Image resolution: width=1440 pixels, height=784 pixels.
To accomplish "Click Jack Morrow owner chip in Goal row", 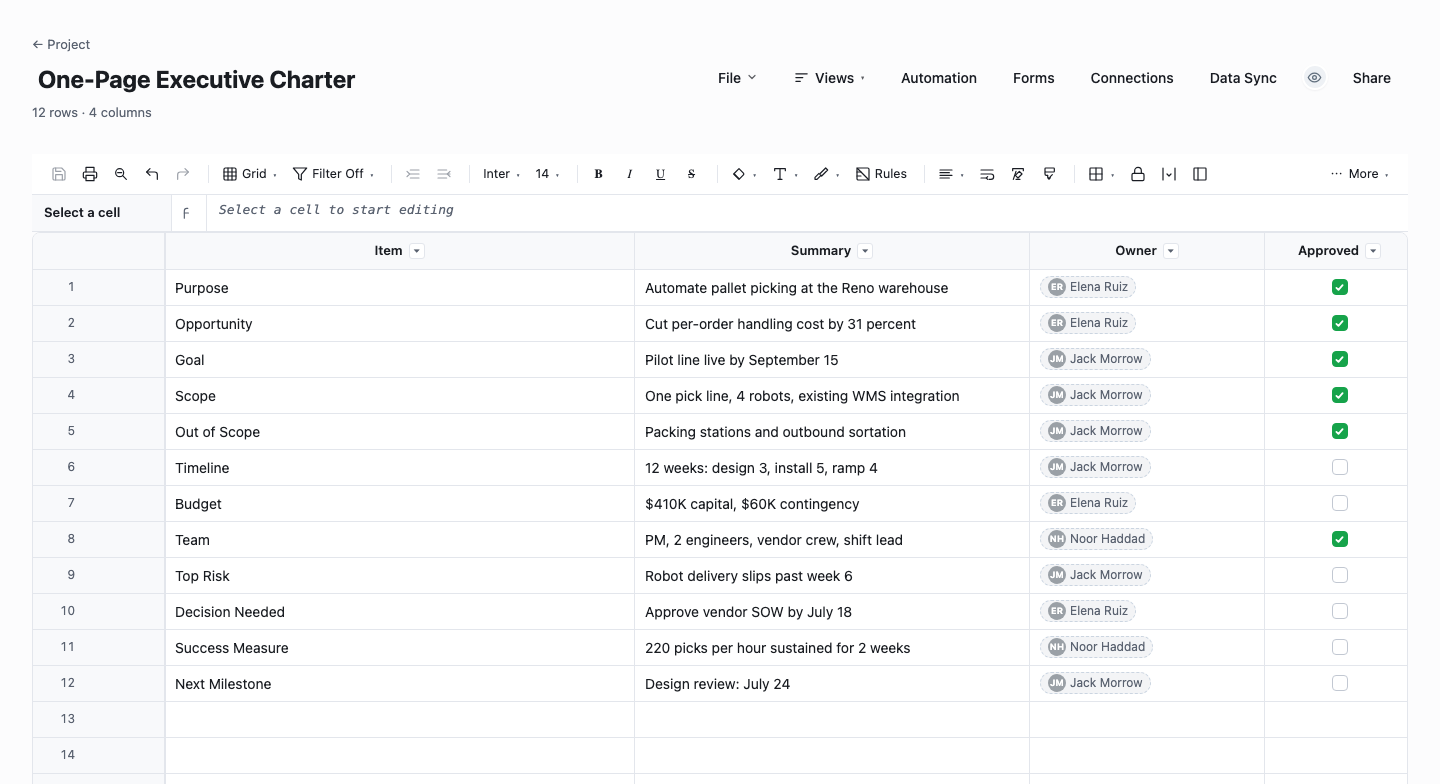I will click(x=1095, y=359).
